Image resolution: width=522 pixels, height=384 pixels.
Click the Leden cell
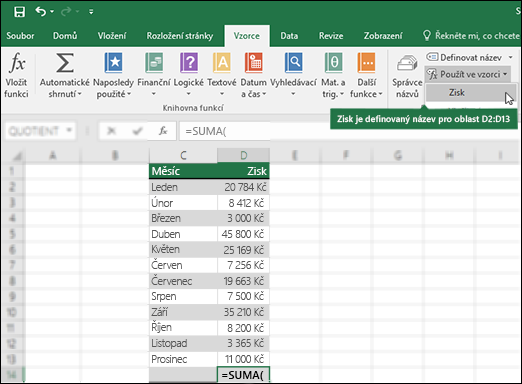pos(183,187)
